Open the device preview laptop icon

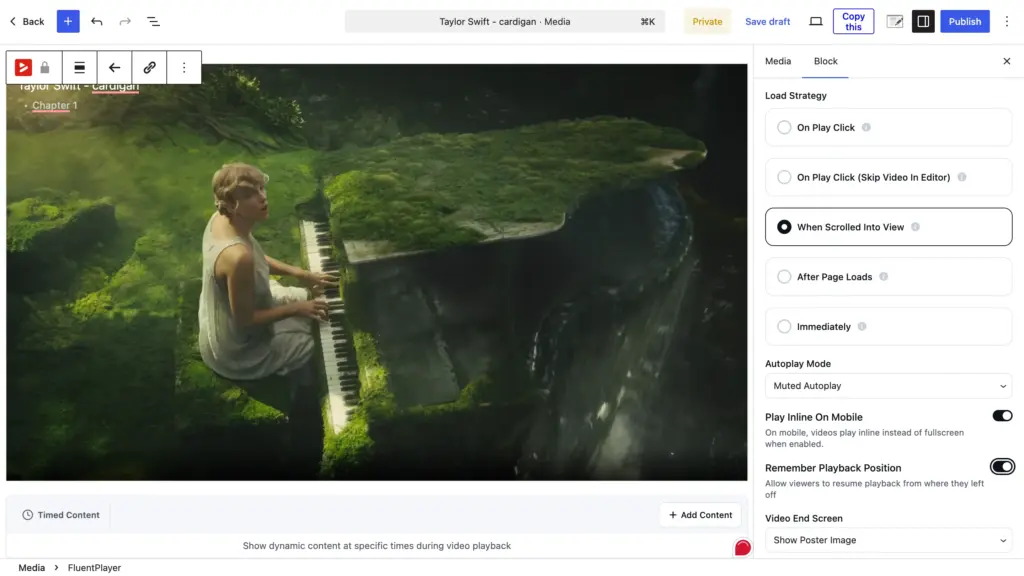coord(816,22)
